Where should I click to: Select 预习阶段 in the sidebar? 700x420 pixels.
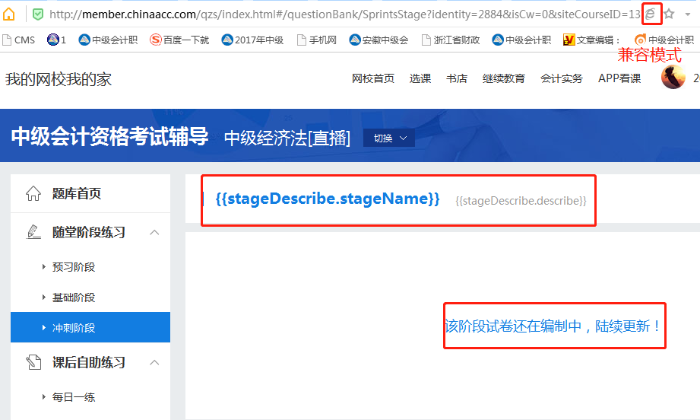coord(73,267)
